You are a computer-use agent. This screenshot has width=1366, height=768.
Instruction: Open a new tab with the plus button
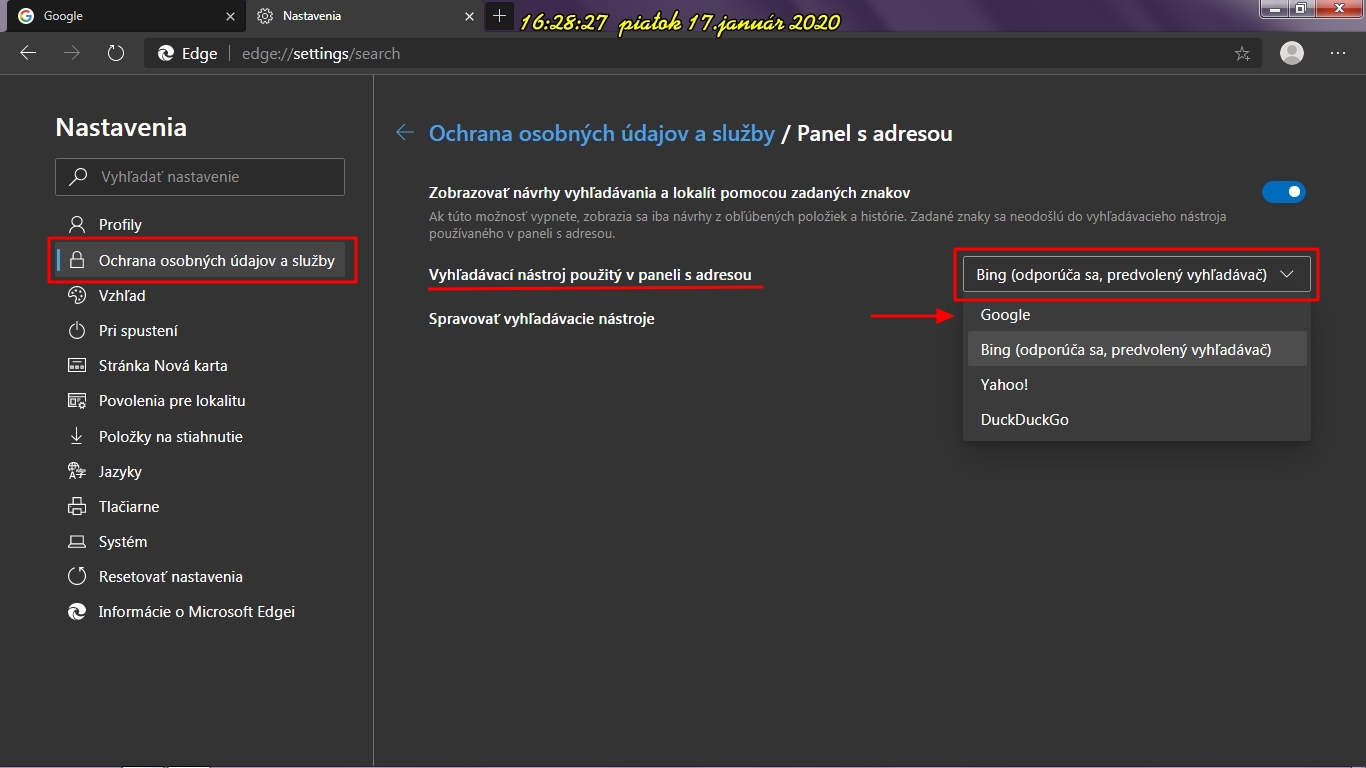point(499,16)
